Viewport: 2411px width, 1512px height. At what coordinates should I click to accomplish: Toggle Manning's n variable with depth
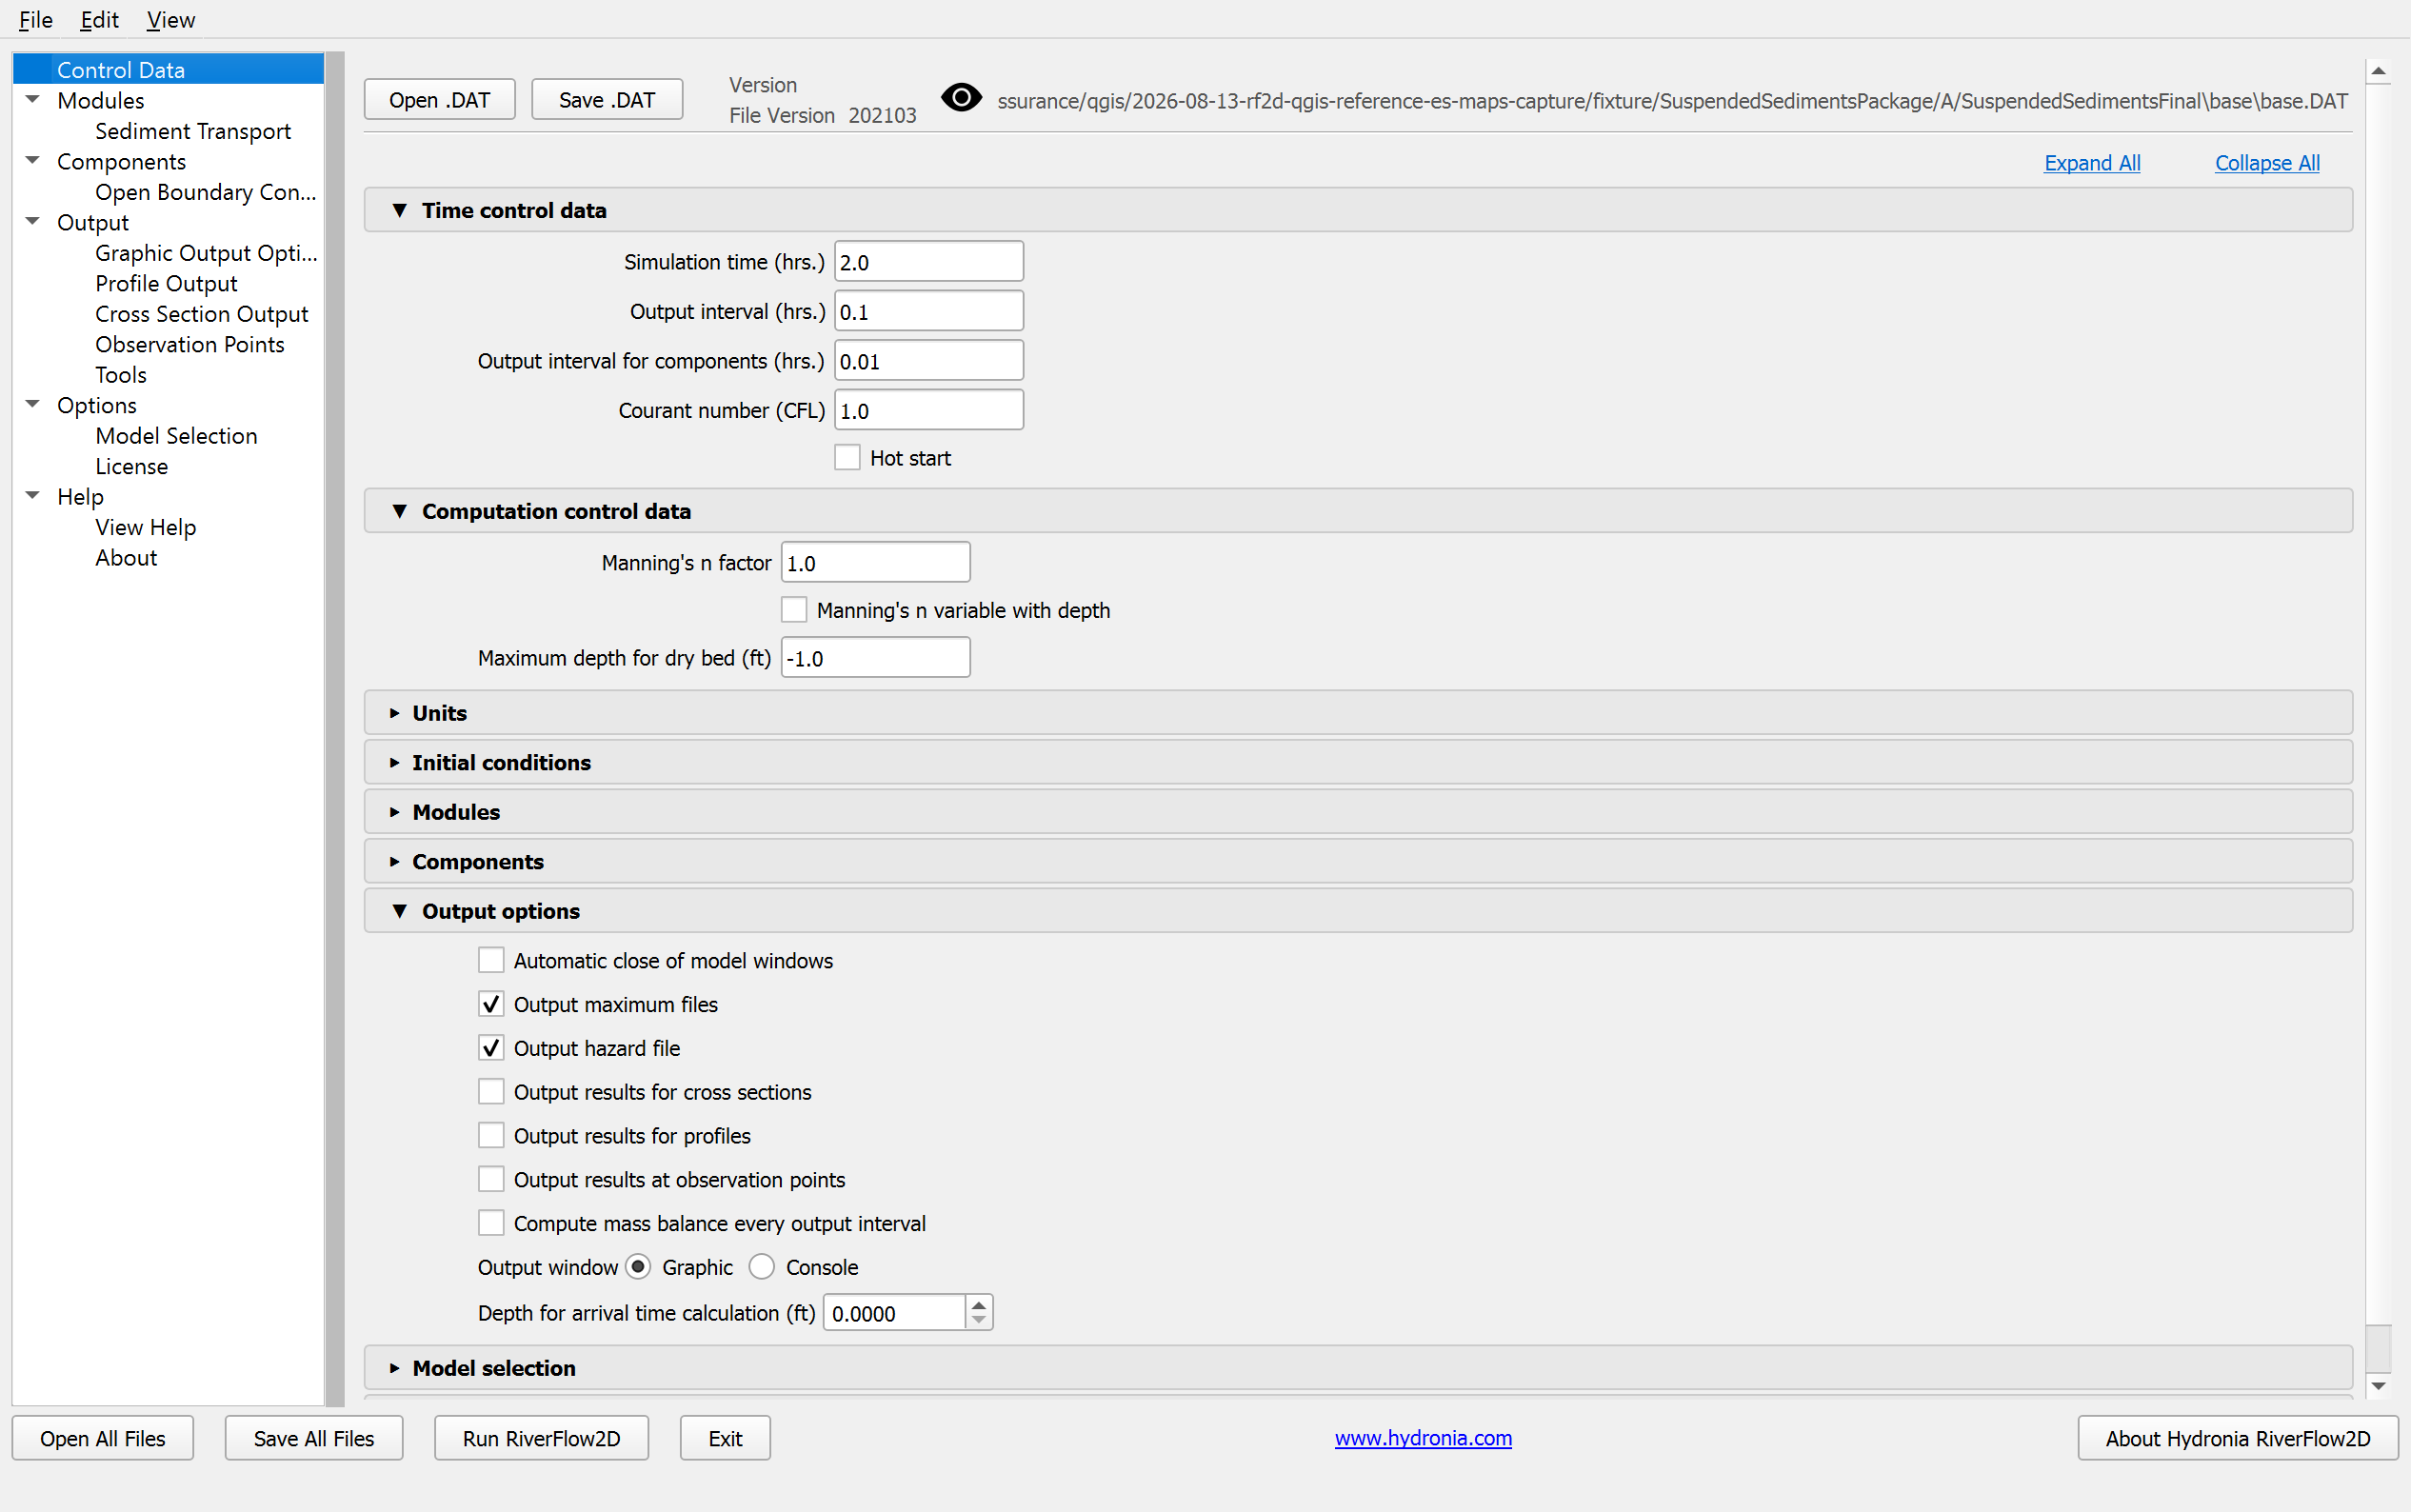point(794,610)
